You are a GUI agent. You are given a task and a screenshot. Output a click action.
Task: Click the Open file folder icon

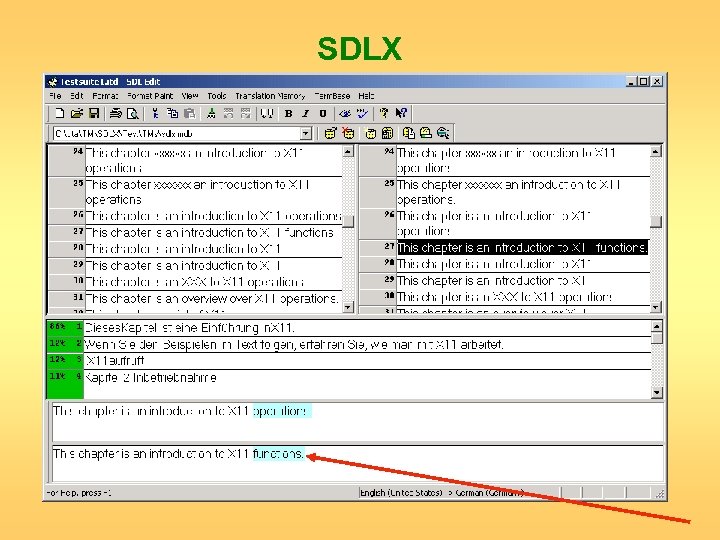click(x=77, y=113)
